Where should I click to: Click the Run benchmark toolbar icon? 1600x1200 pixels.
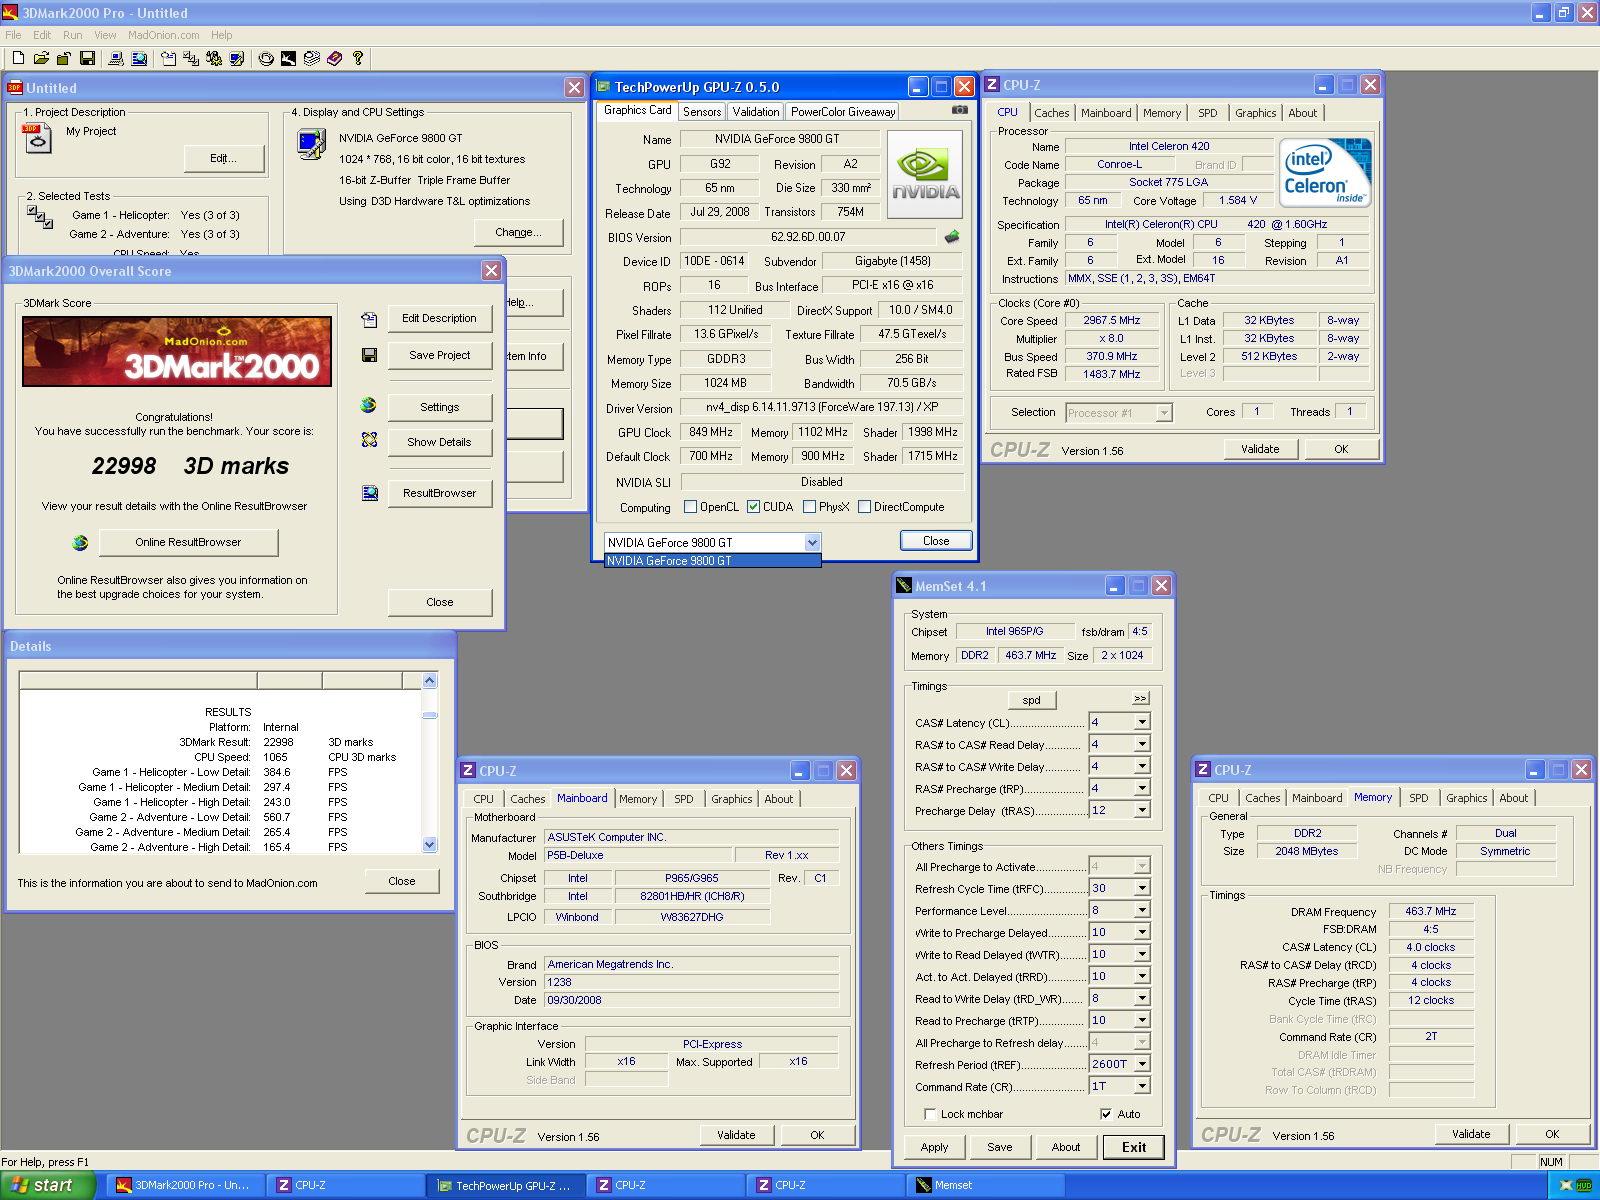[x=266, y=58]
